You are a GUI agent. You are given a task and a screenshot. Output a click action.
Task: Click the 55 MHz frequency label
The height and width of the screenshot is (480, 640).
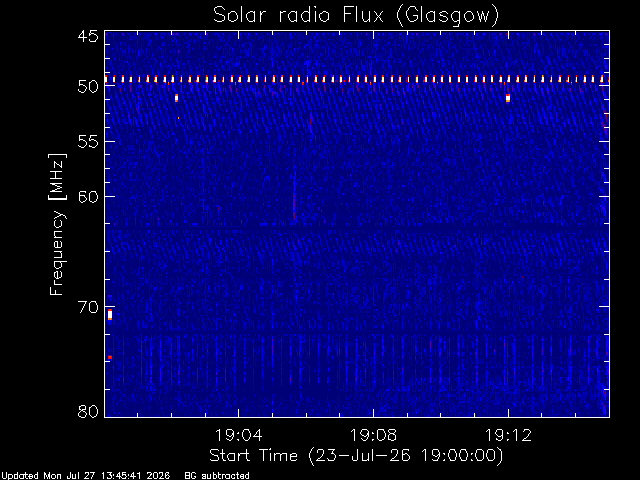point(88,142)
